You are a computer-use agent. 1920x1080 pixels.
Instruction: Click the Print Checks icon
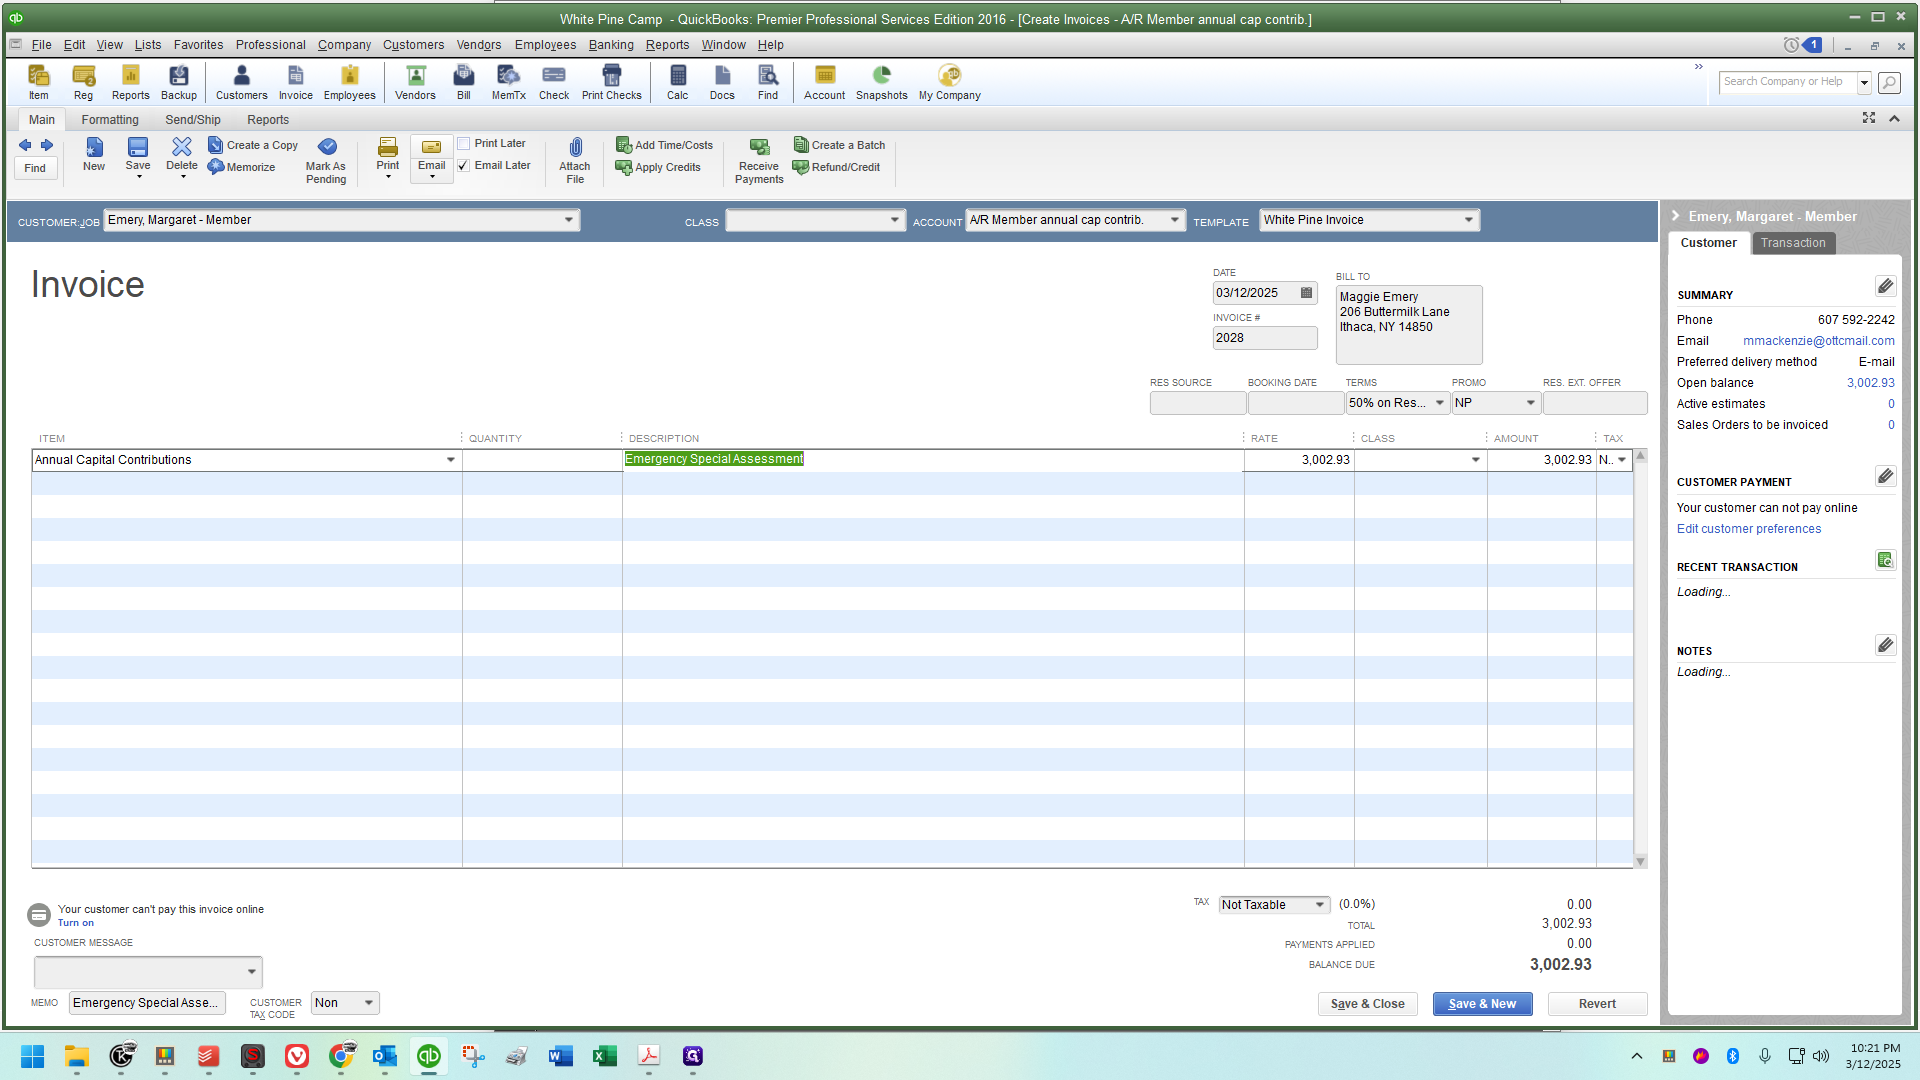coord(611,82)
